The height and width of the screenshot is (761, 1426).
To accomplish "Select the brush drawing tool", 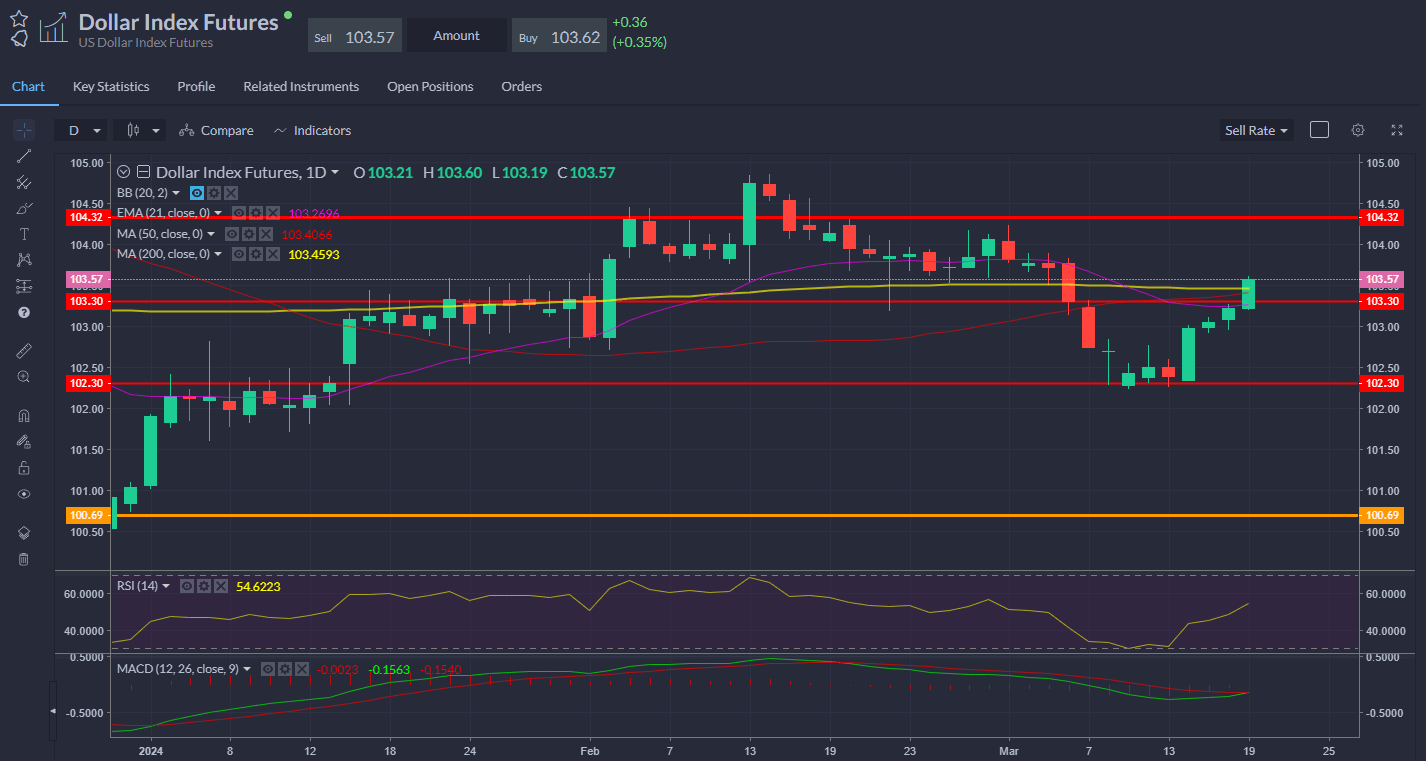I will [24, 208].
